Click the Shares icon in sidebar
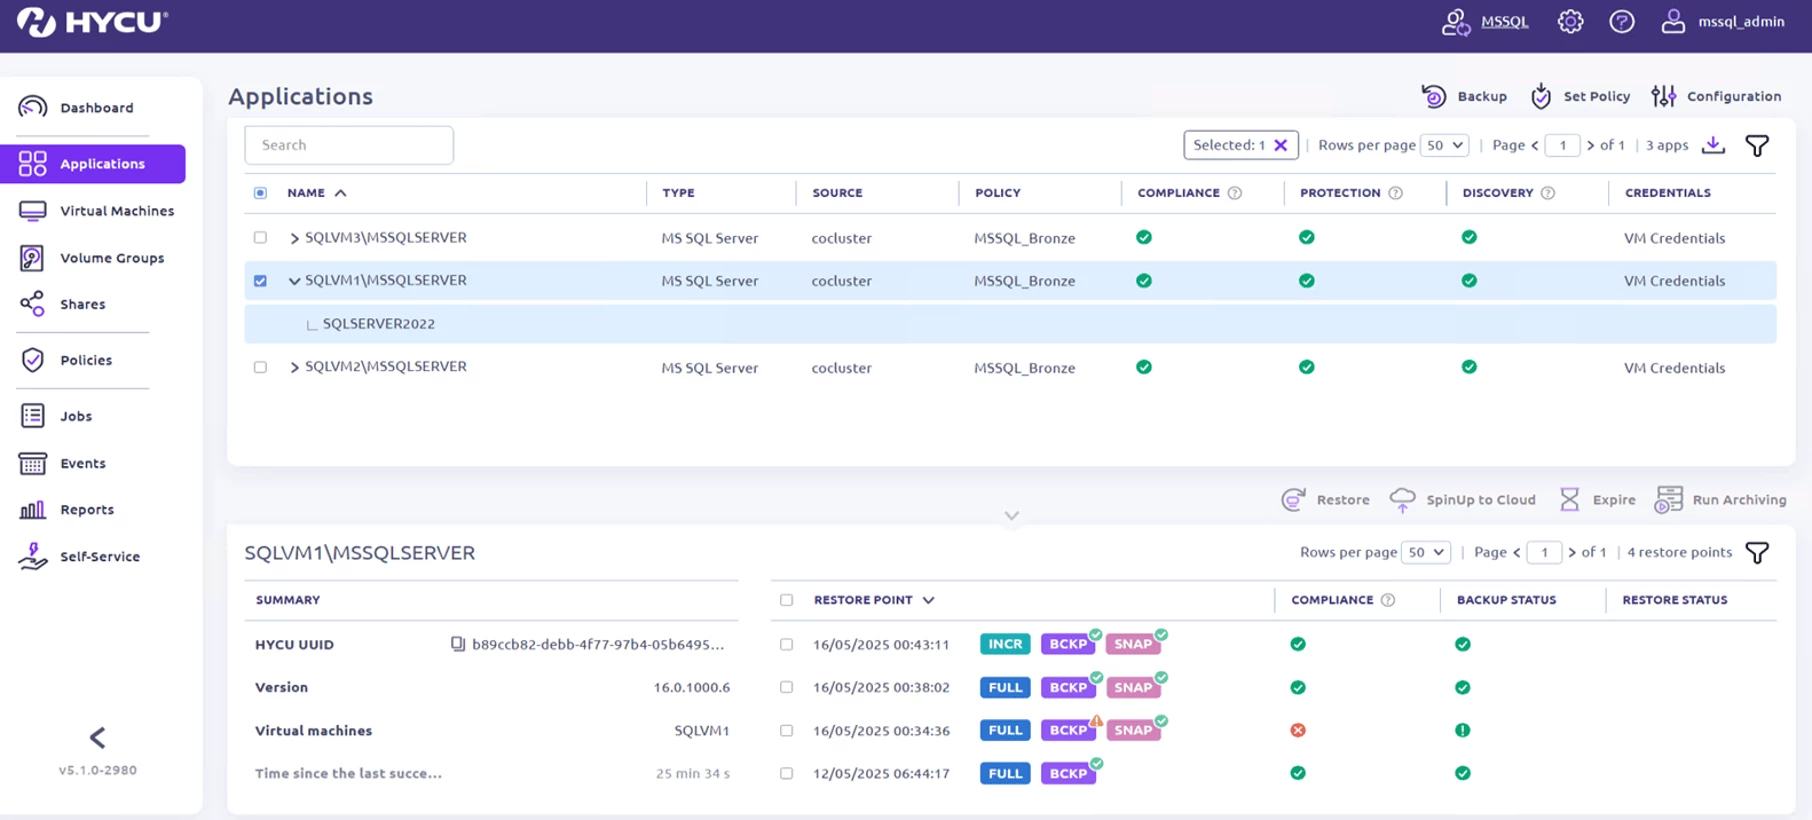This screenshot has height=820, width=1812. (x=32, y=304)
